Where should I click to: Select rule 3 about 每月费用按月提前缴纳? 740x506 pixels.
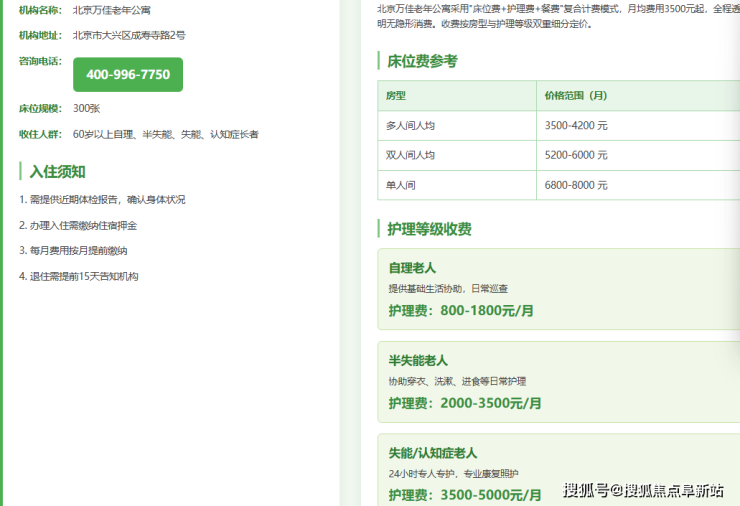coord(73,251)
